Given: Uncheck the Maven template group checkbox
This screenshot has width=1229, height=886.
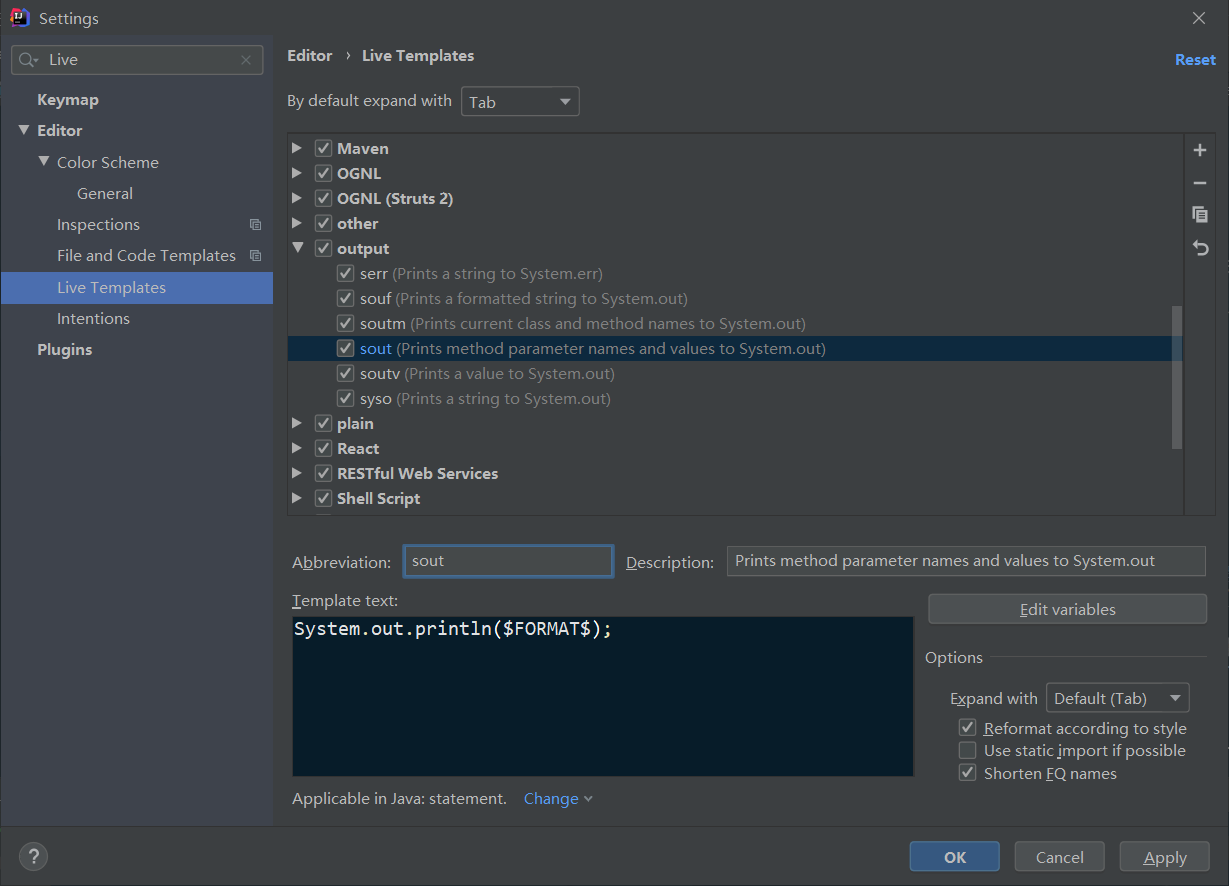Looking at the screenshot, I should coord(323,148).
